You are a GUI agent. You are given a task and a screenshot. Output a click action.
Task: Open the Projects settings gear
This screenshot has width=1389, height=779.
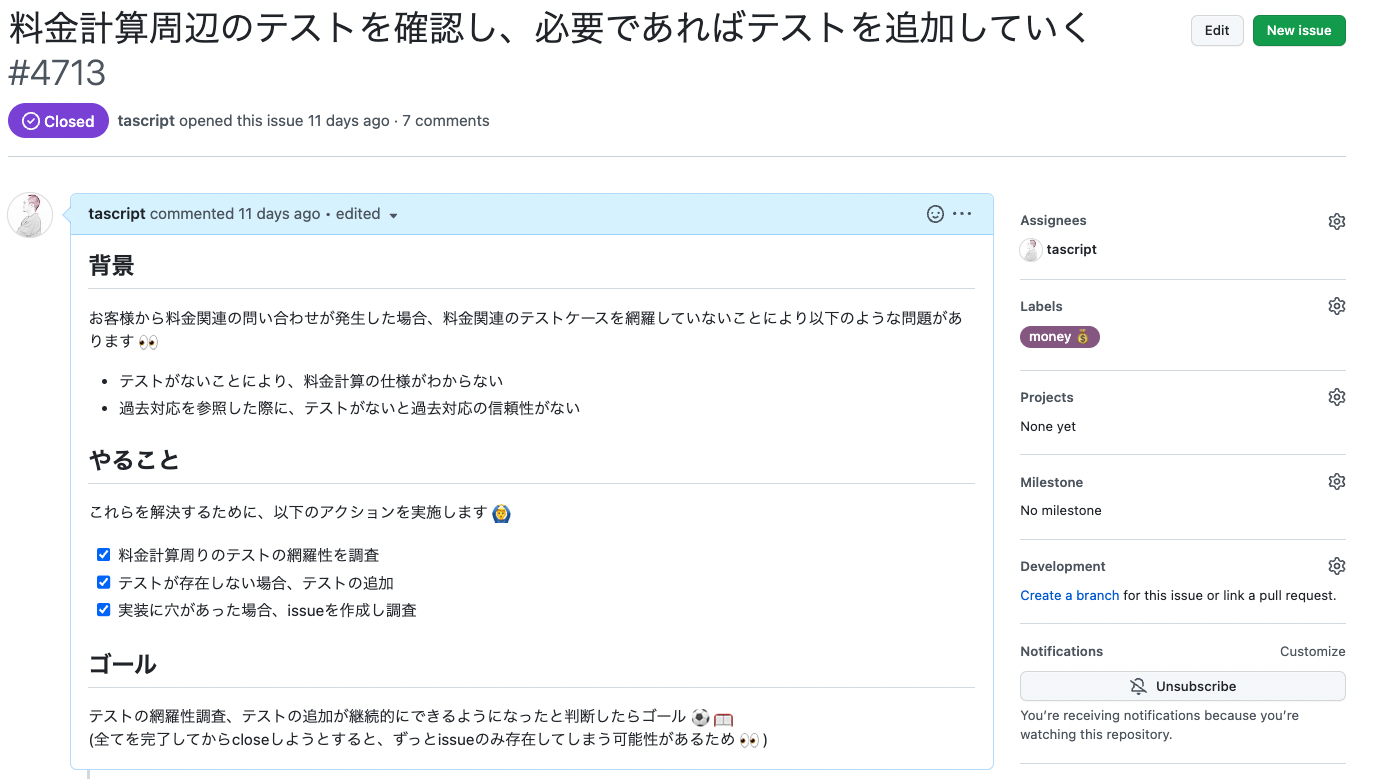pos(1337,397)
